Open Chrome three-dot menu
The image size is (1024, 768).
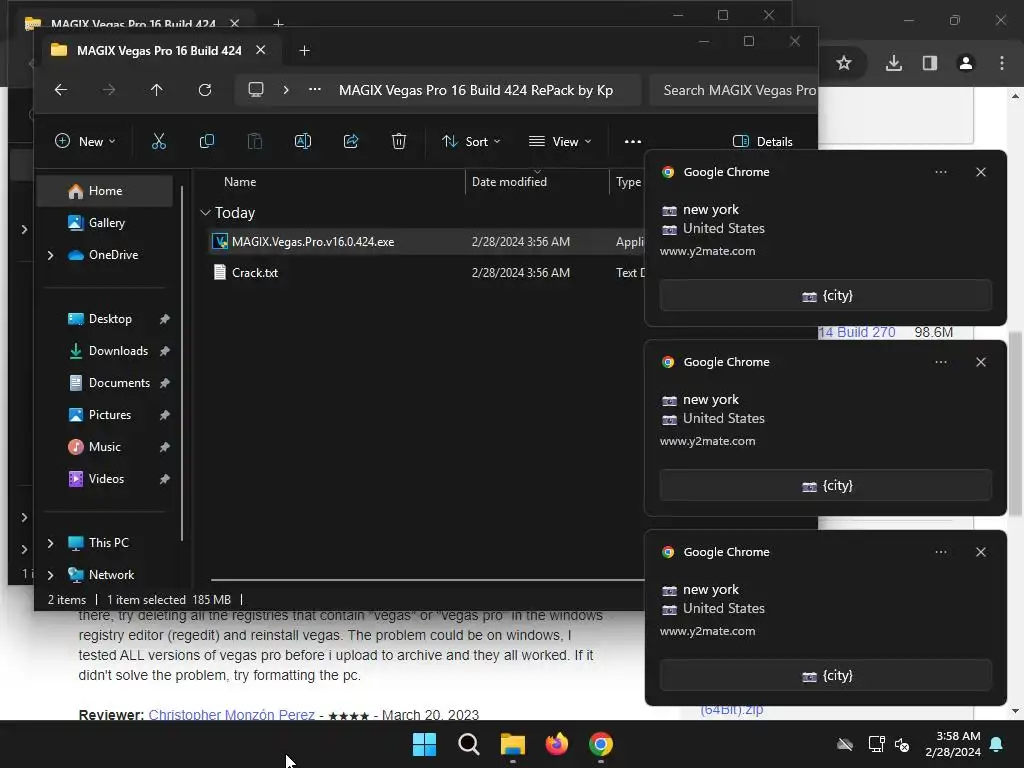[x=1002, y=63]
